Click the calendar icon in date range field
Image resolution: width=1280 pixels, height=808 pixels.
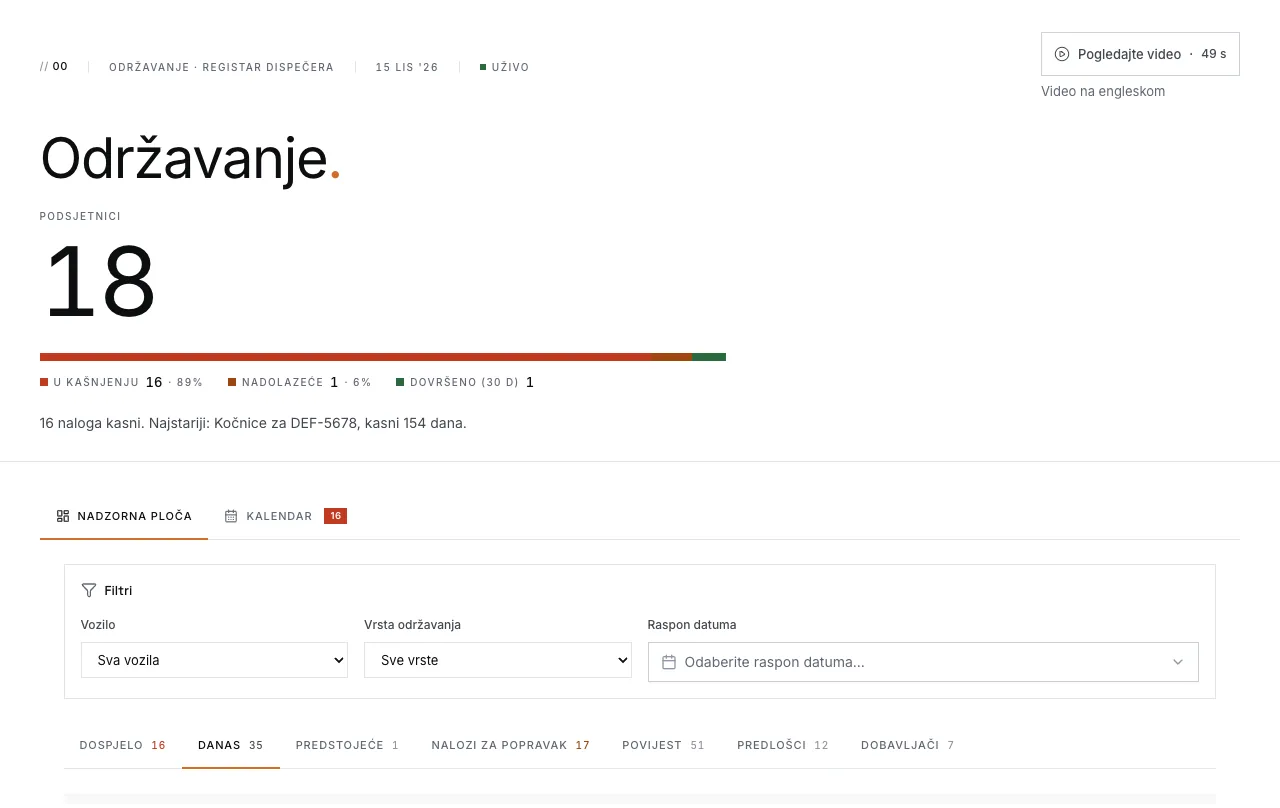[669, 662]
